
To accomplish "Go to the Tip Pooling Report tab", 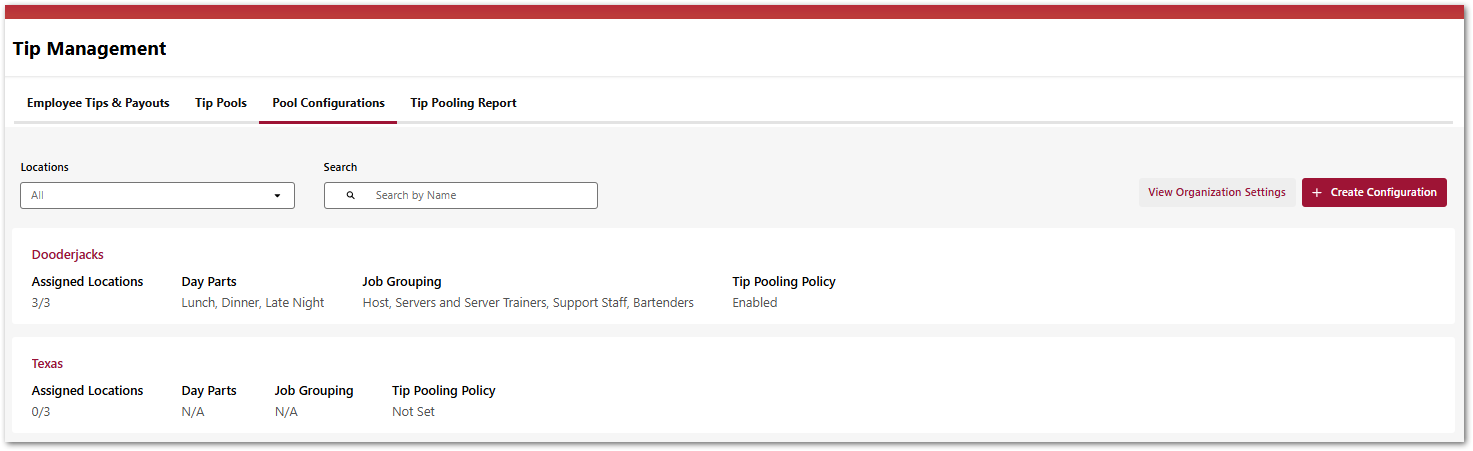I will pos(463,103).
